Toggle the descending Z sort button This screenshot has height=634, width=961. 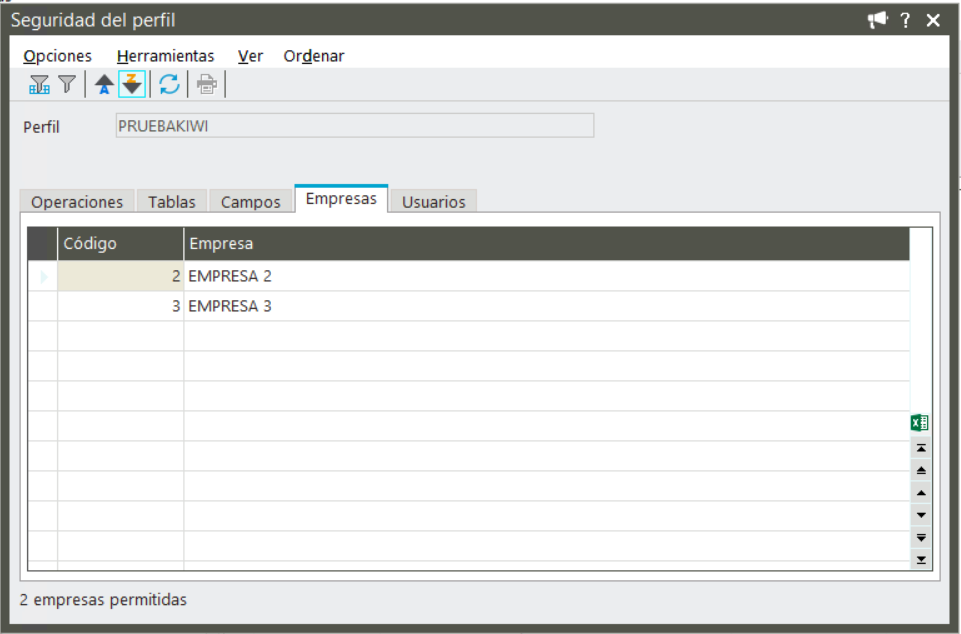132,85
